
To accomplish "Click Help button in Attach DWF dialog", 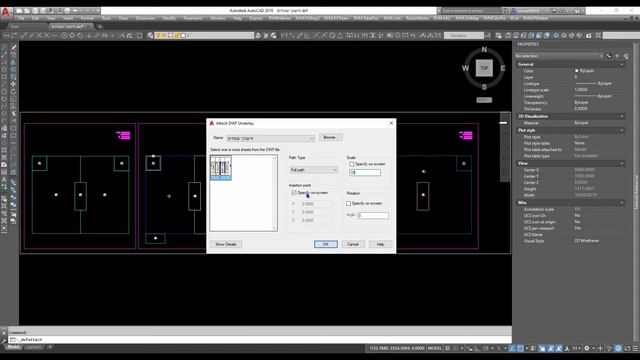I will (x=380, y=244).
